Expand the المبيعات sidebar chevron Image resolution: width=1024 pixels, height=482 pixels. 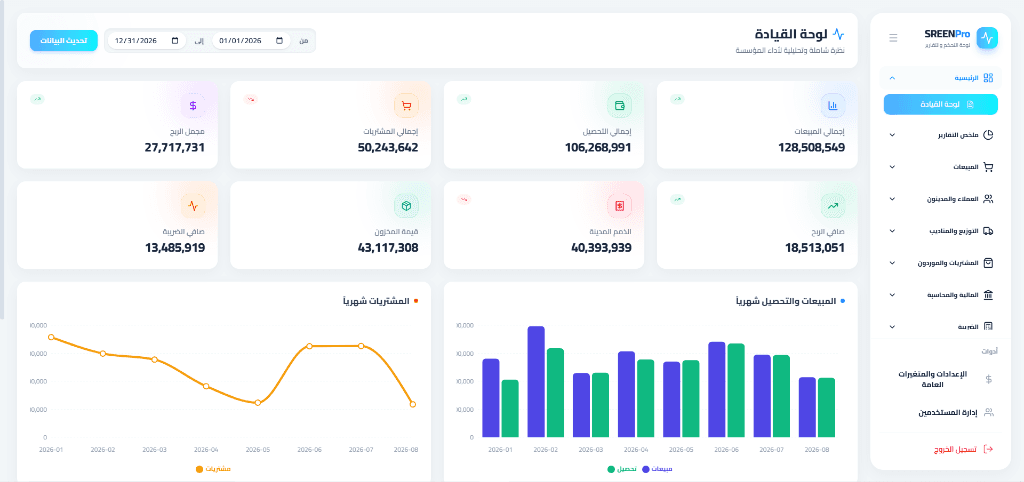pyautogui.click(x=893, y=167)
